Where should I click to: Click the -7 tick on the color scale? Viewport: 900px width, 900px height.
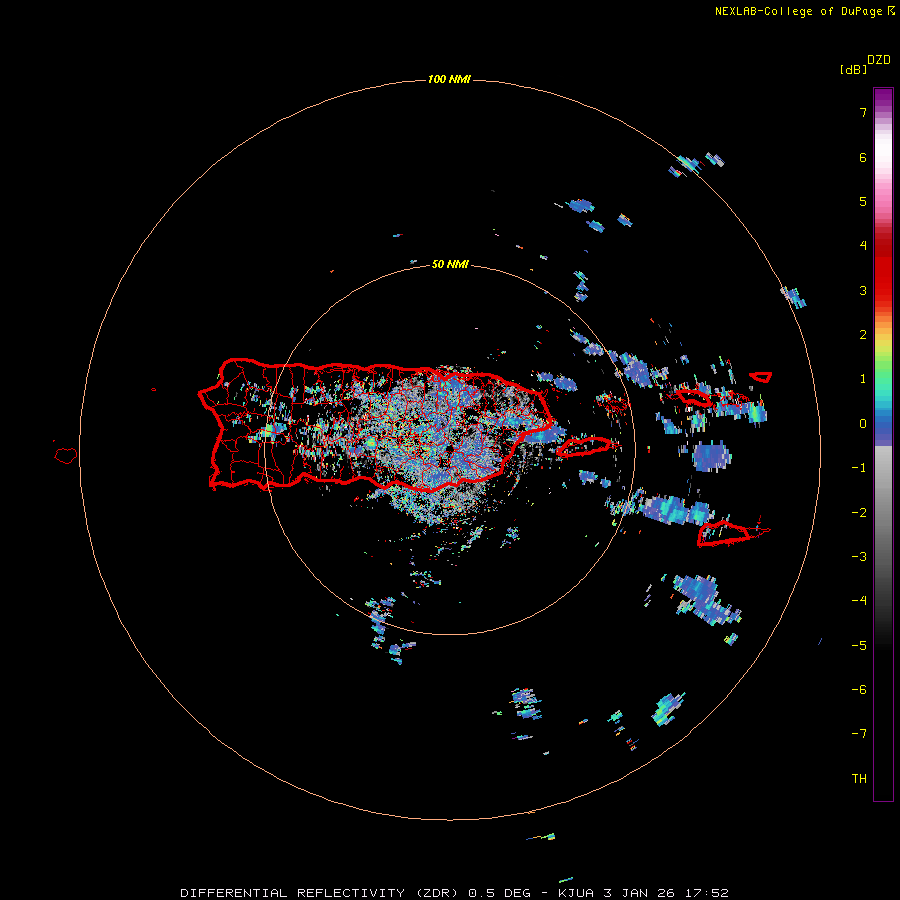tap(859, 734)
